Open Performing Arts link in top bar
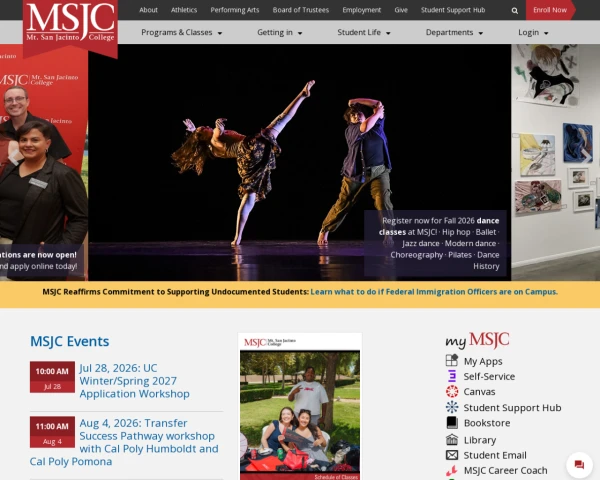Image resolution: width=600 pixels, height=480 pixels. pos(235,10)
